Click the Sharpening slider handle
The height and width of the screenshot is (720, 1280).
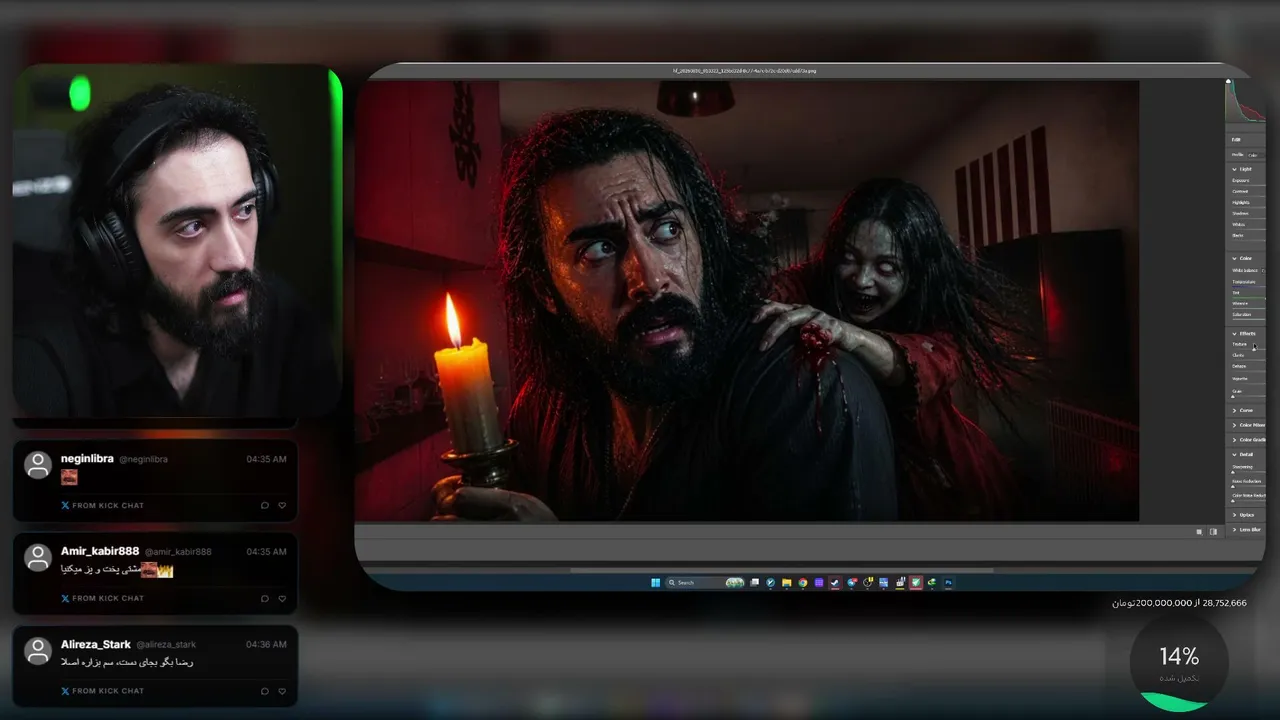(1233, 472)
